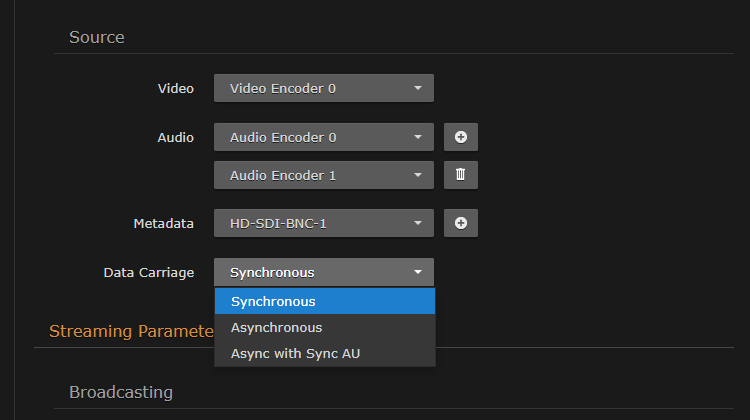This screenshot has height=420, width=750.
Task: Click the Video field label
Action: 175,88
